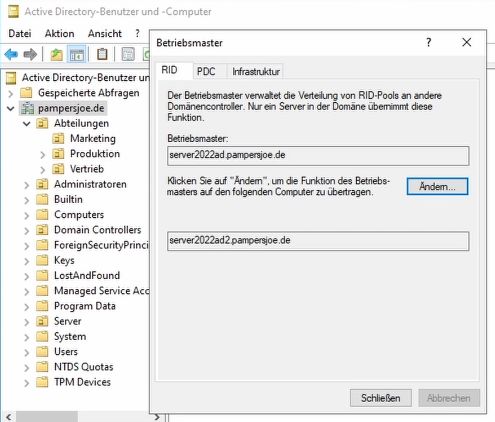Click the Betriebsmaster server name field

tap(318, 155)
